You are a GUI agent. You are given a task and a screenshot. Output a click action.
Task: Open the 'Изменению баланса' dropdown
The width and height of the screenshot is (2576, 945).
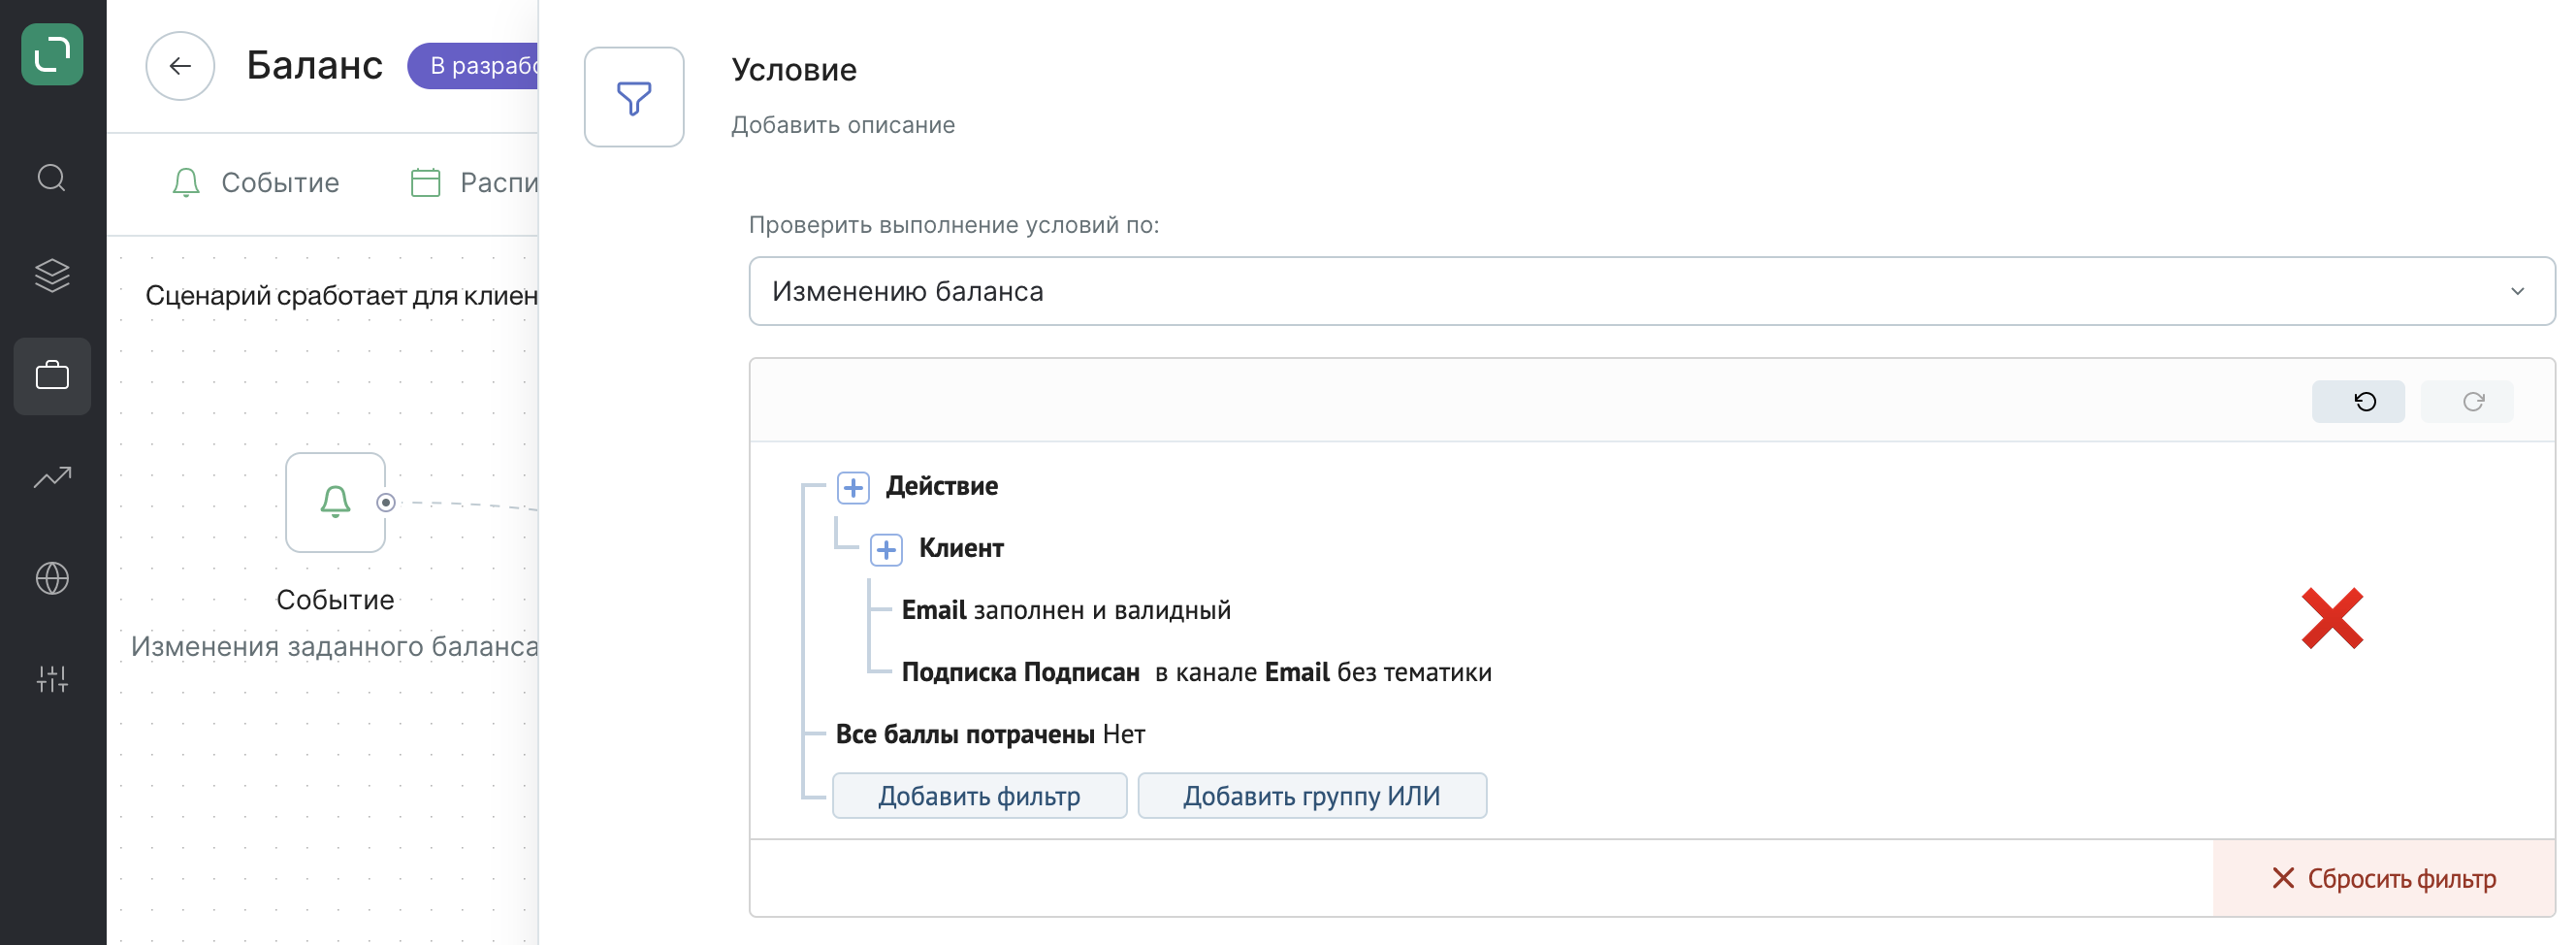1651,291
